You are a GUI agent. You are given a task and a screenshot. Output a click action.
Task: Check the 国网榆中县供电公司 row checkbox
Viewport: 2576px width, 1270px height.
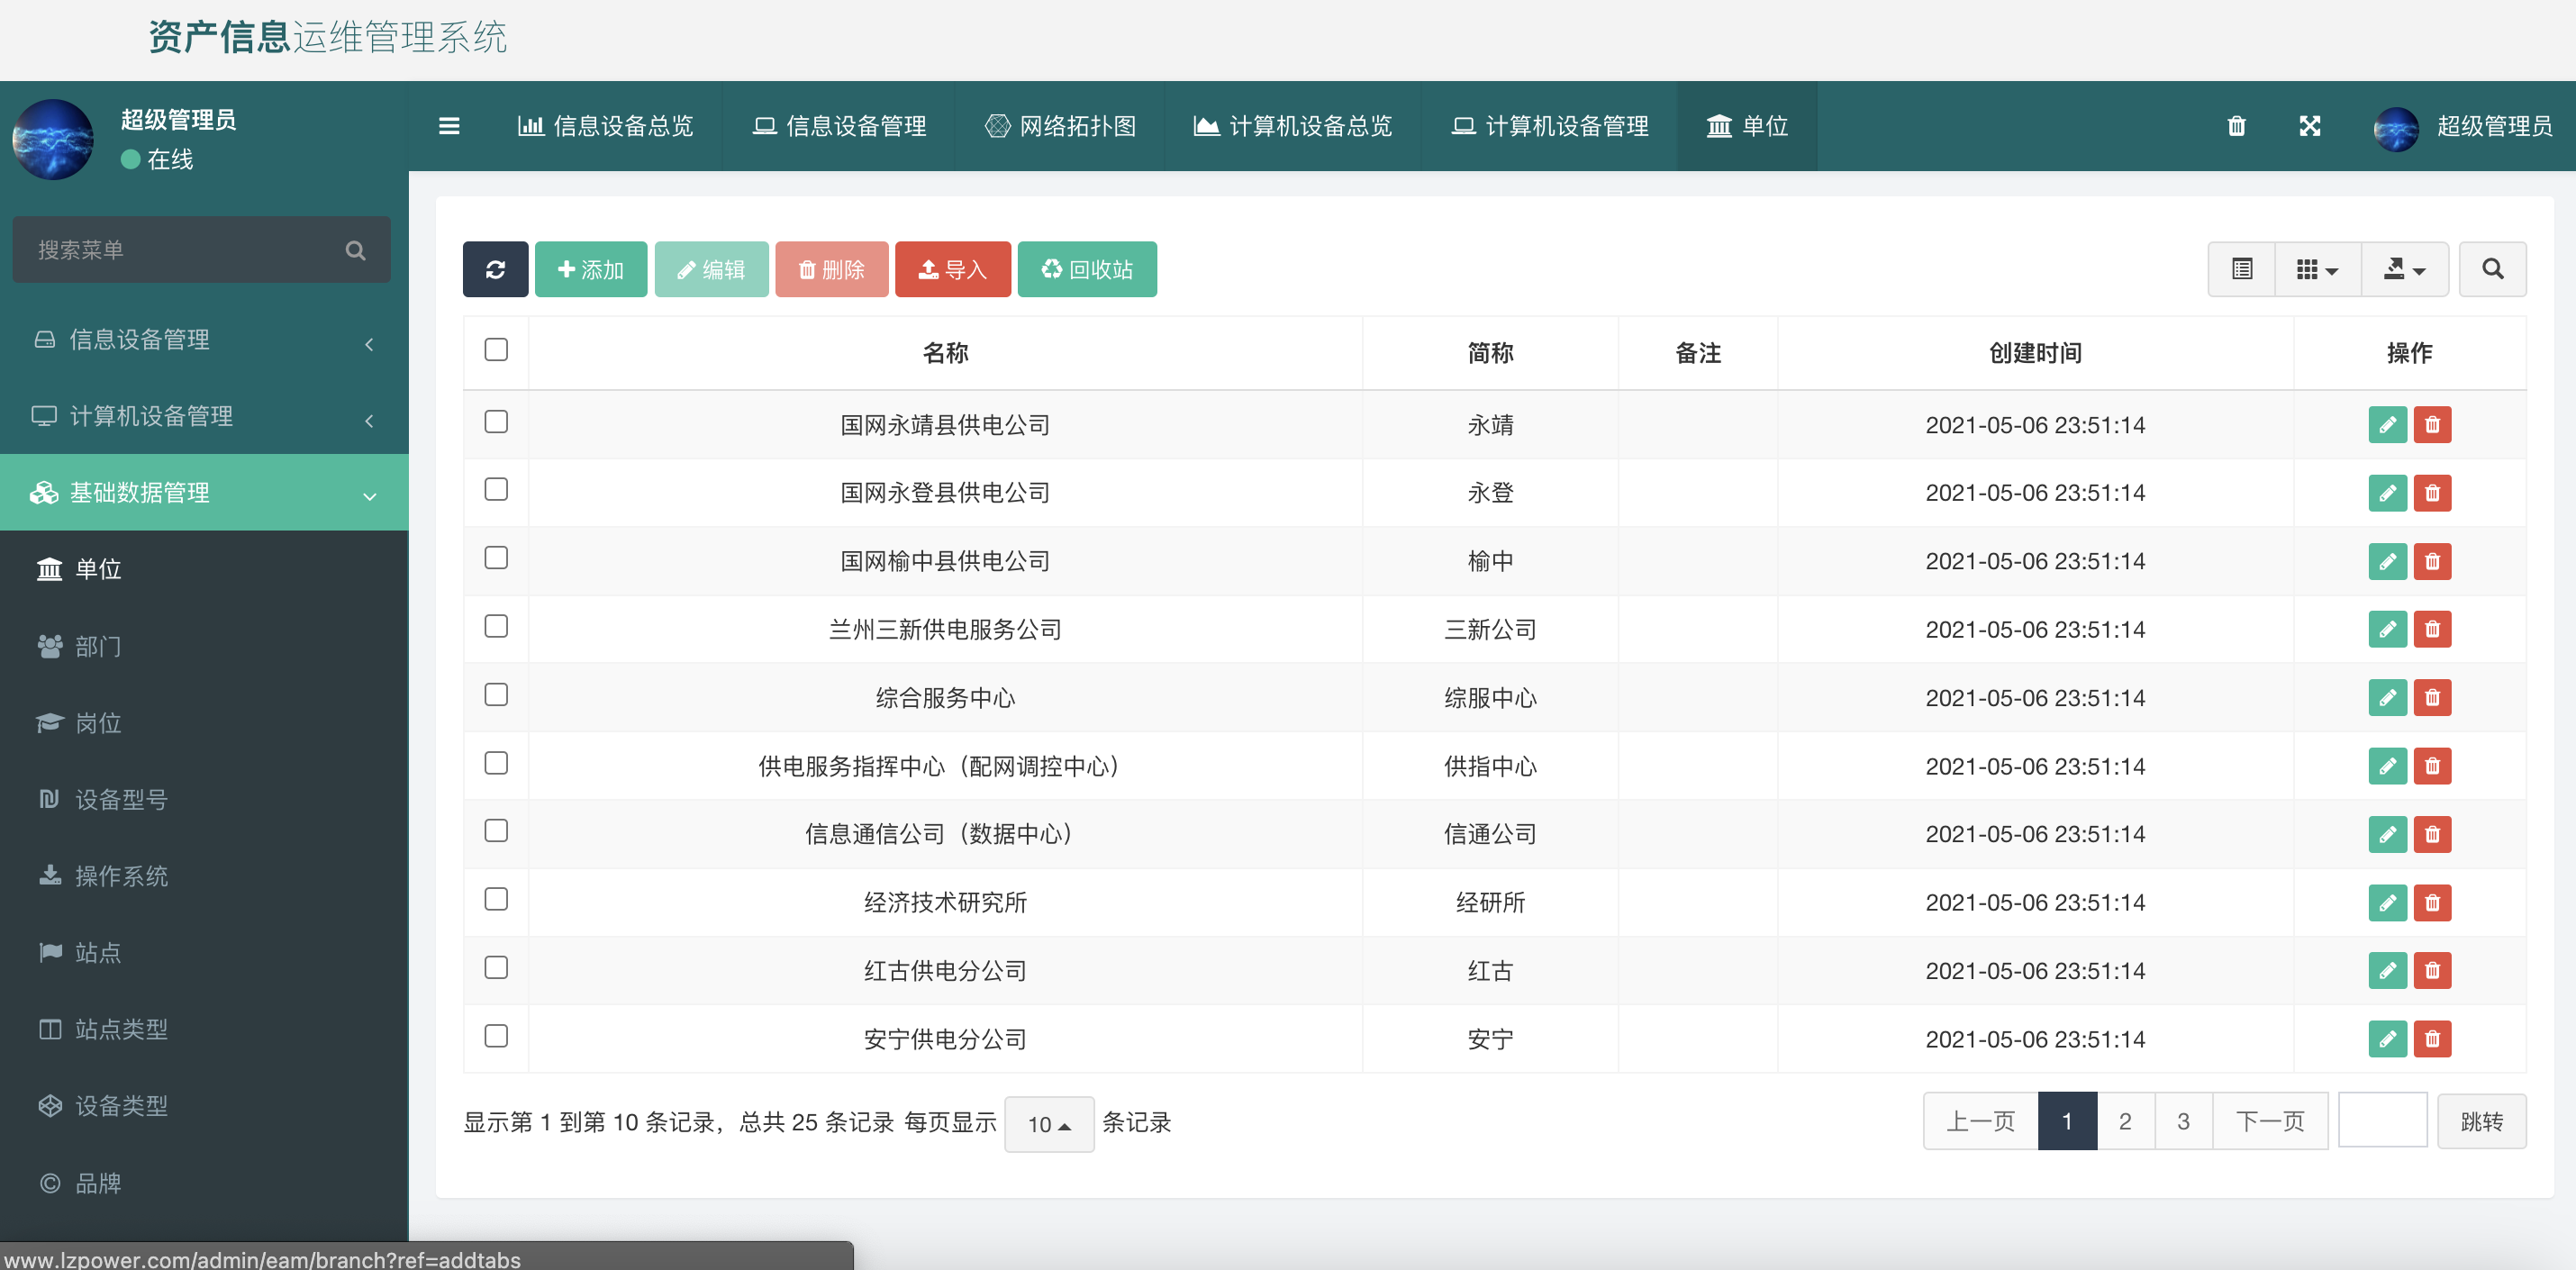coord(496,557)
